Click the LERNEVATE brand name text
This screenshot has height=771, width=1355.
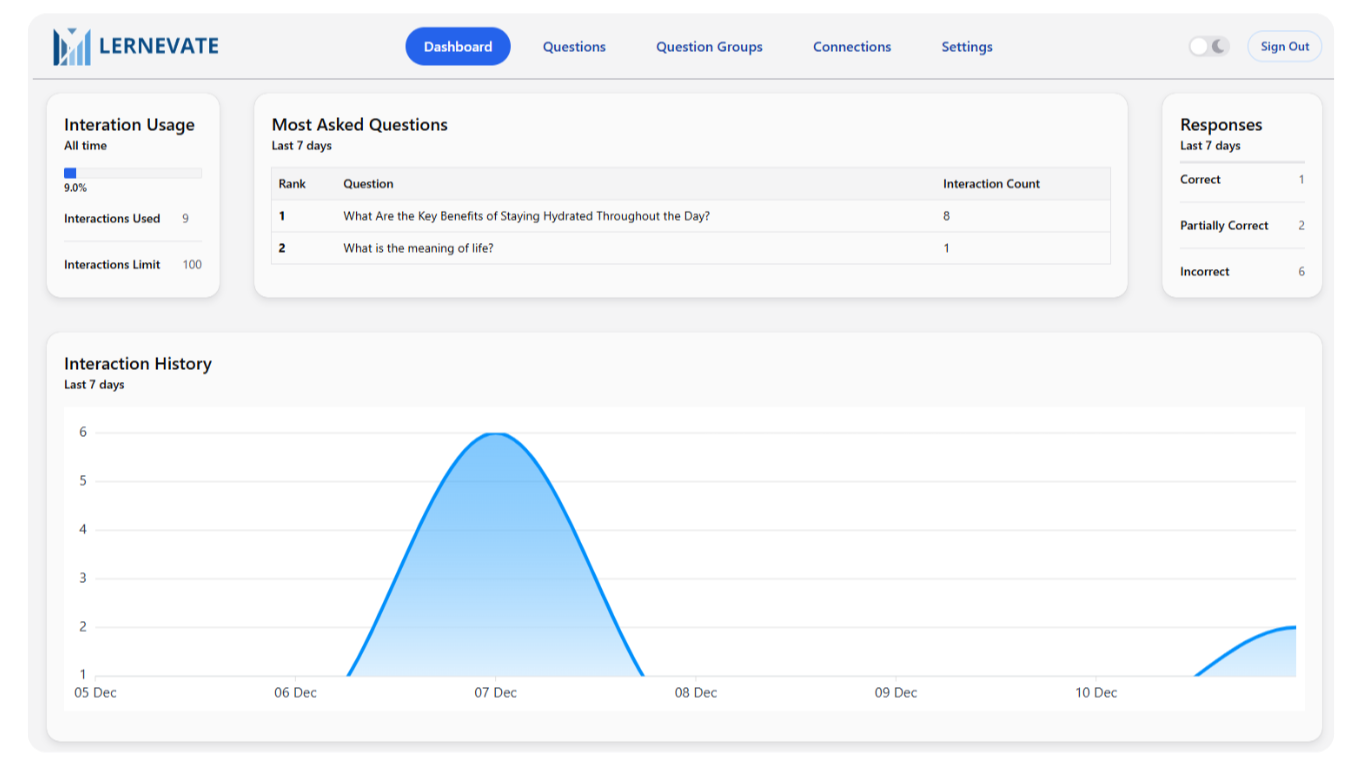pos(159,46)
